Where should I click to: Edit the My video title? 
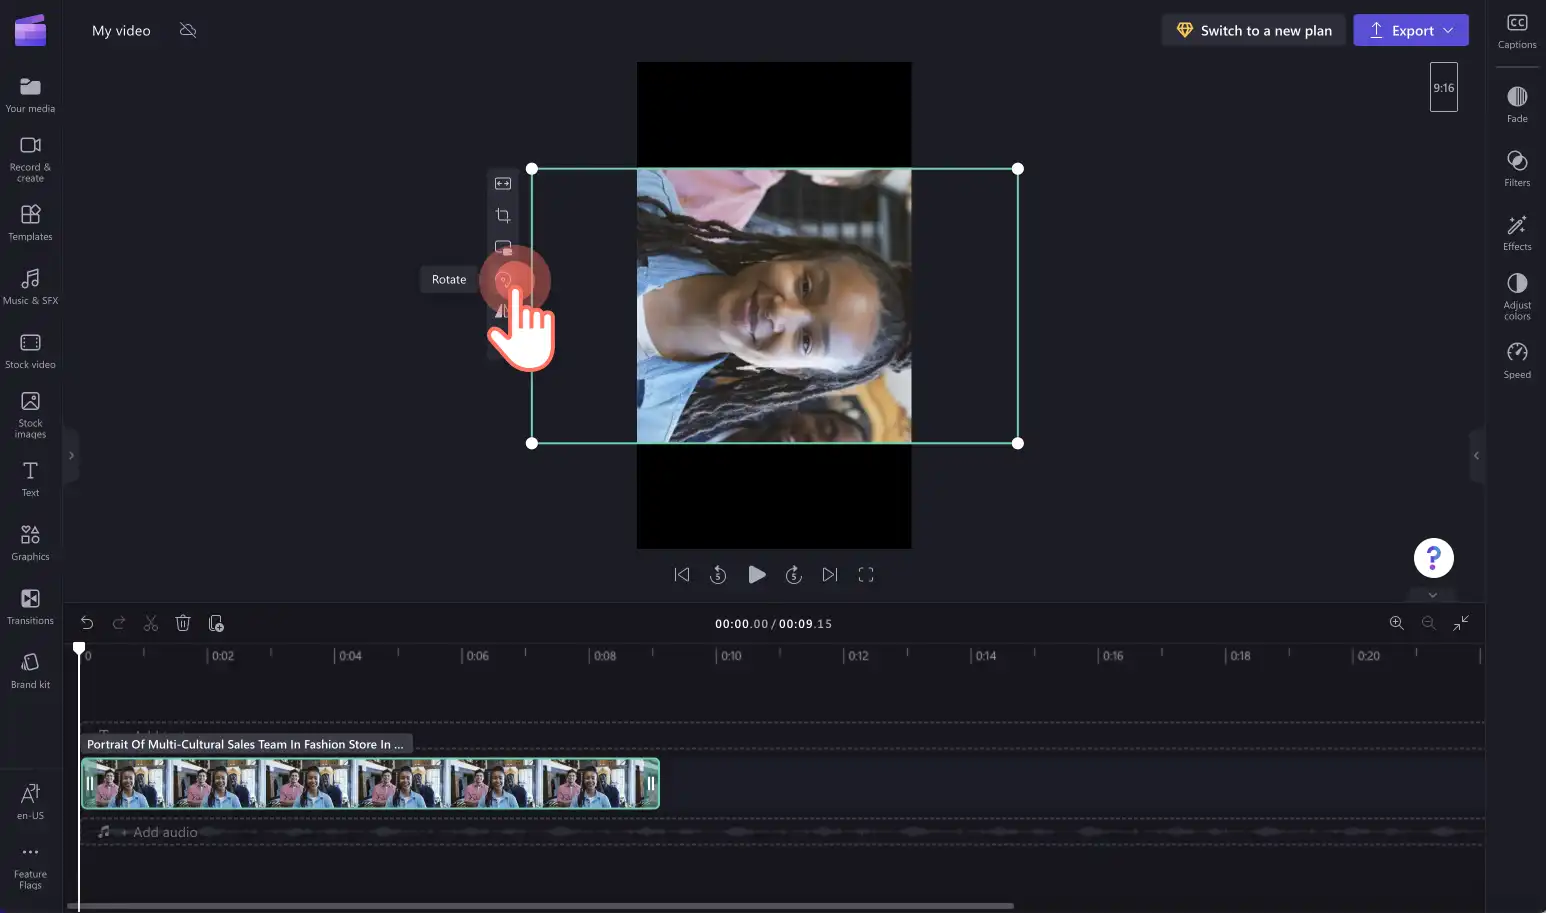coord(121,30)
